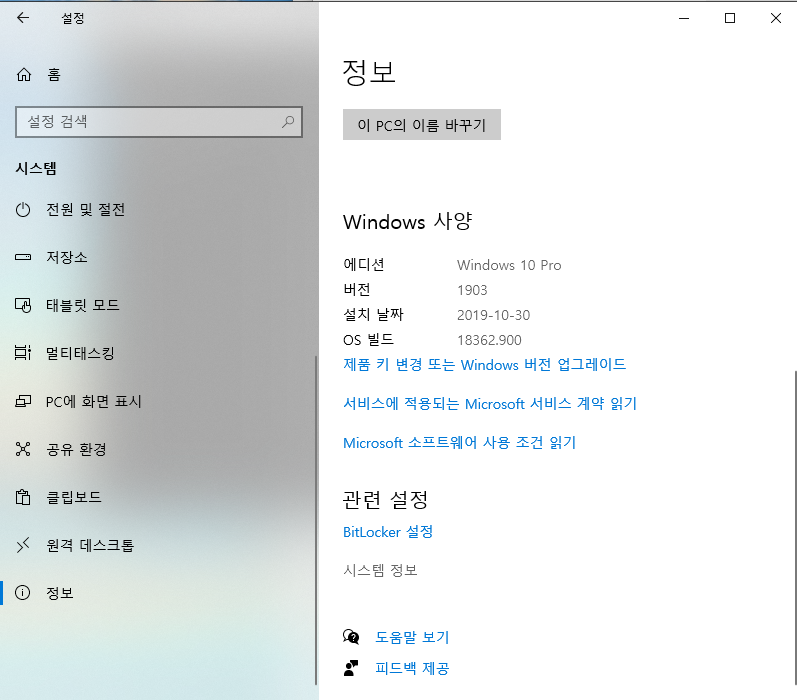
Task: Click 이 PC의 이름 바꾸기 button
Action: [x=421, y=125]
